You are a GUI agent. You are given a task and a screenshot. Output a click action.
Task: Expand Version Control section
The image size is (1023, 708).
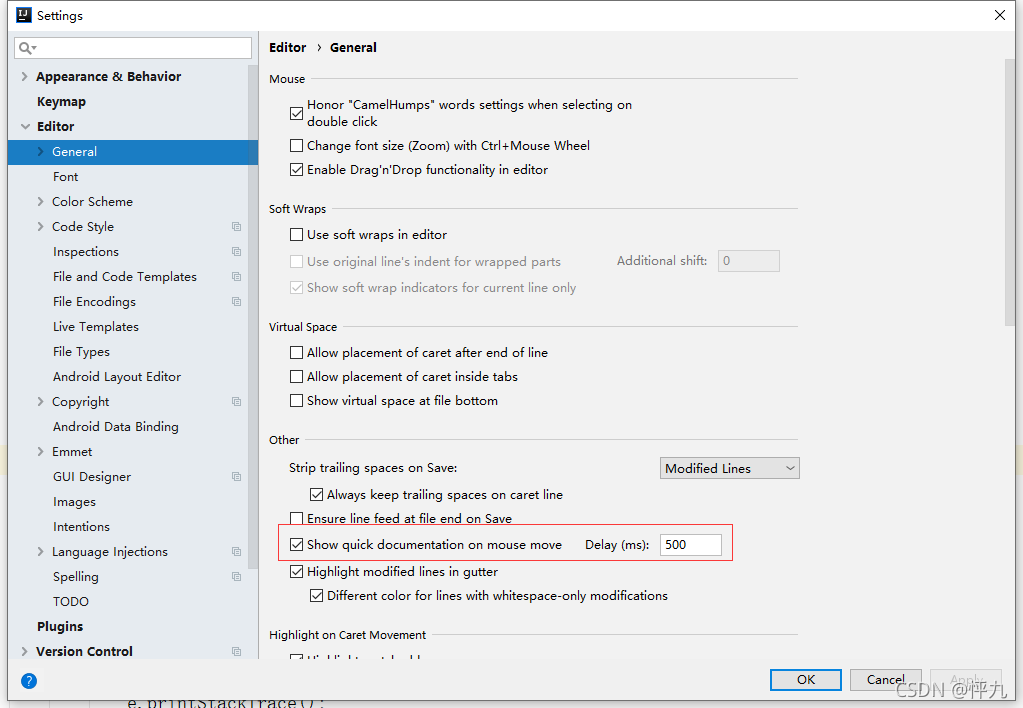pos(24,652)
